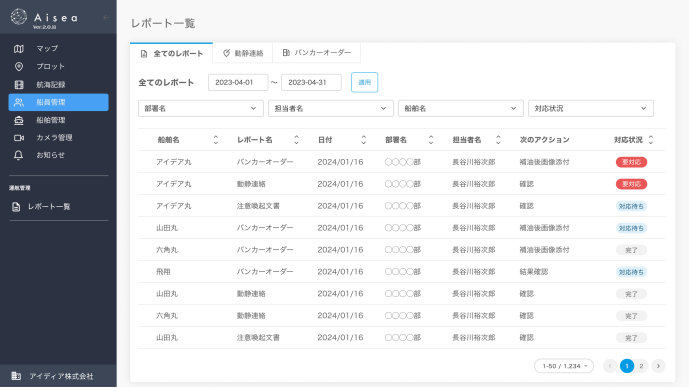Image resolution: width=689 pixels, height=391 pixels.
Task: Click the start date field 2023-04-01
Action: (238, 82)
